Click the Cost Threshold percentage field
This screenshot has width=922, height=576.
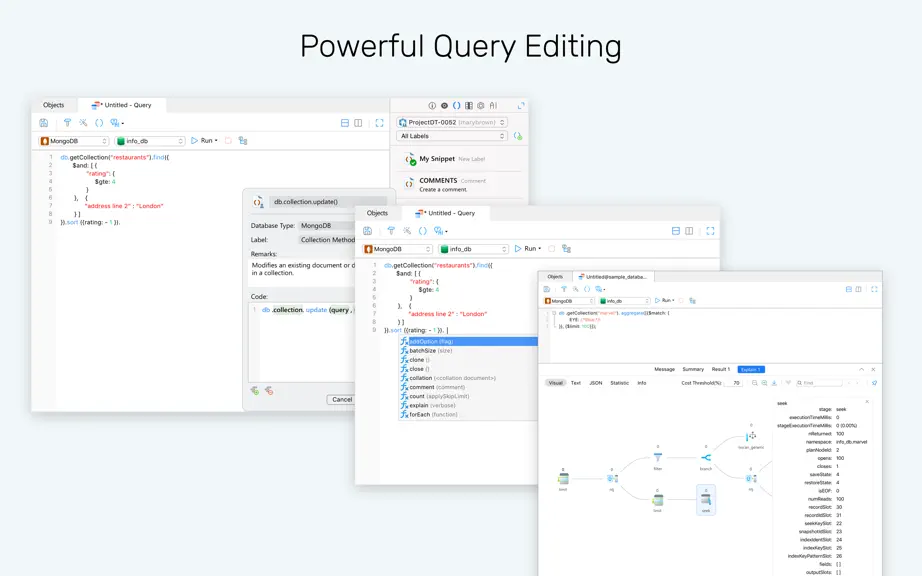(734, 383)
